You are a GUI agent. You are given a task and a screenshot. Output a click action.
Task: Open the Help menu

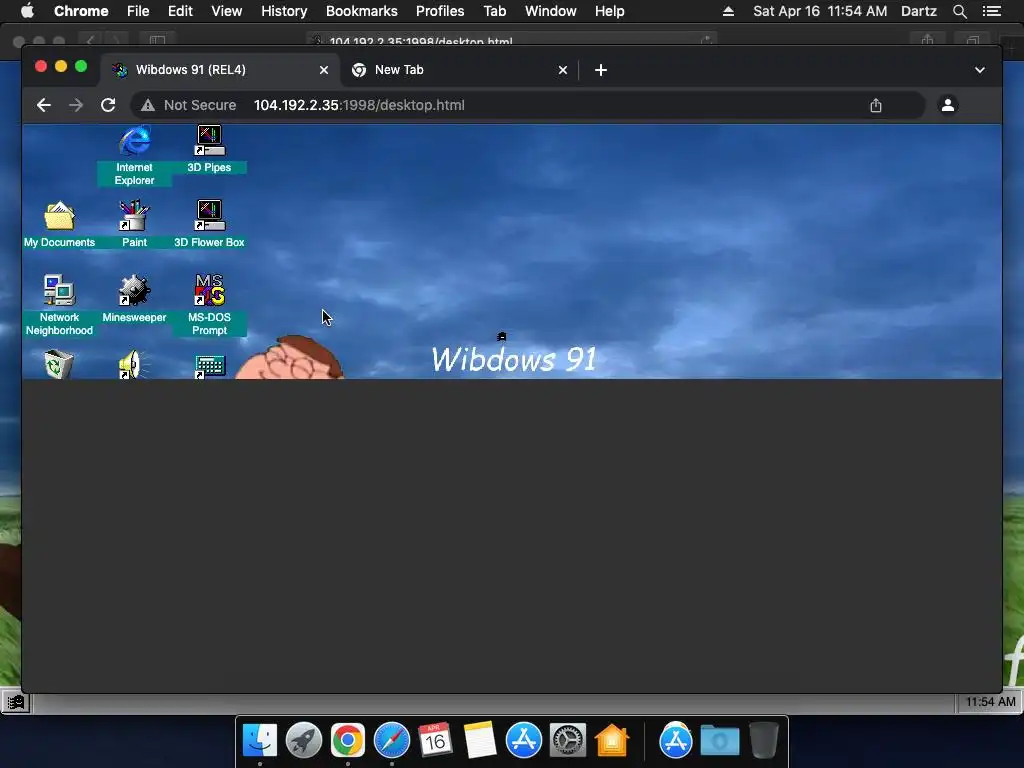(x=609, y=11)
